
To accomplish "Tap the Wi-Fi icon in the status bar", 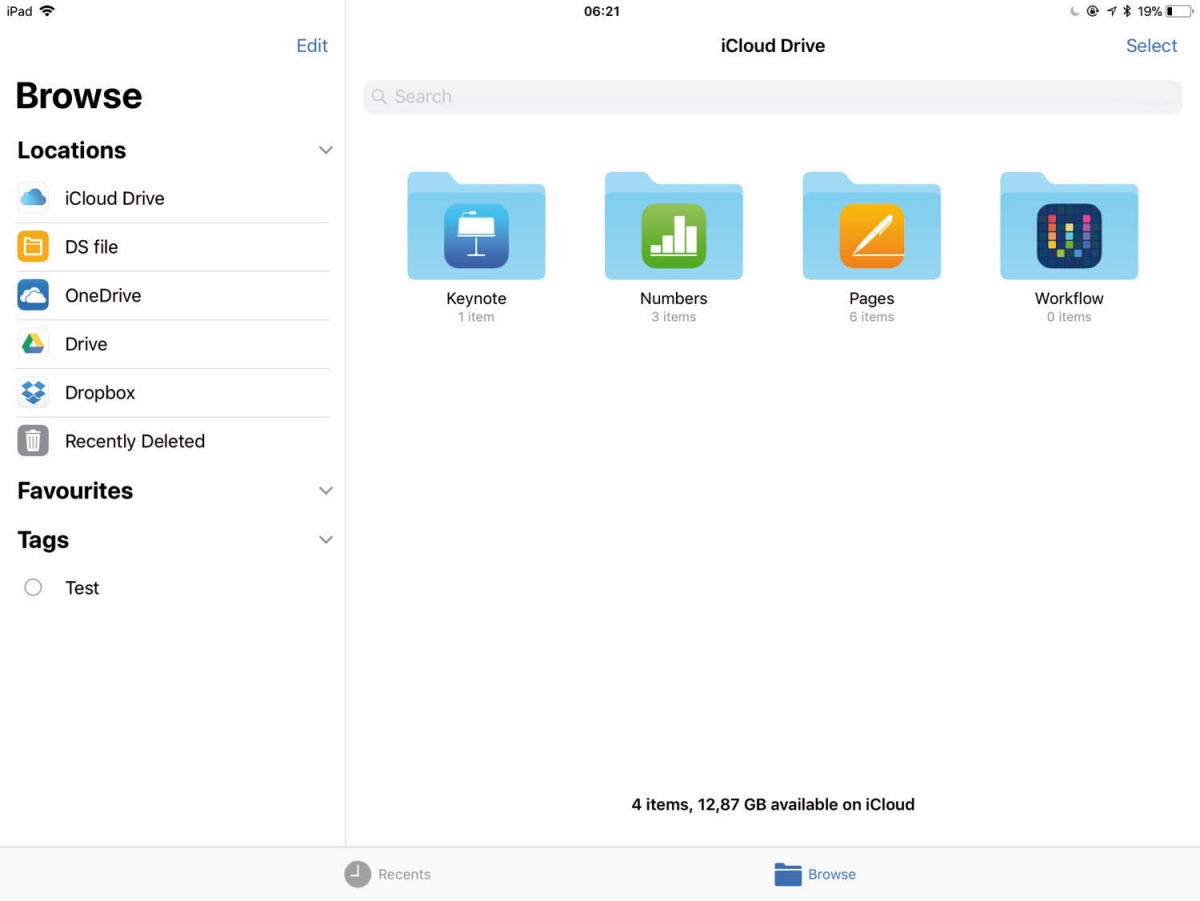I will tap(47, 11).
